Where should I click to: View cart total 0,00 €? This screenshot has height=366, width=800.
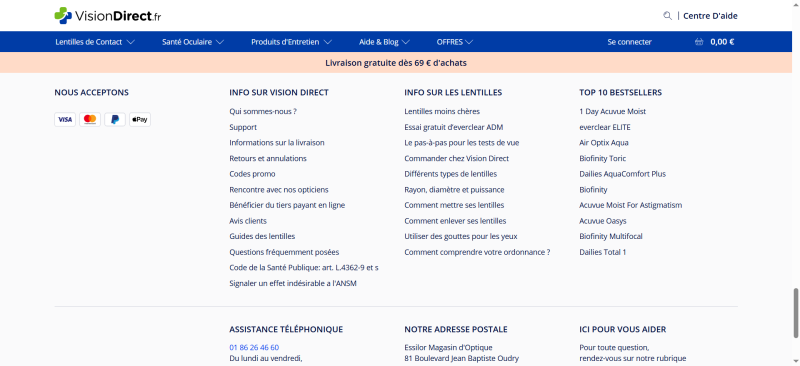click(x=722, y=42)
